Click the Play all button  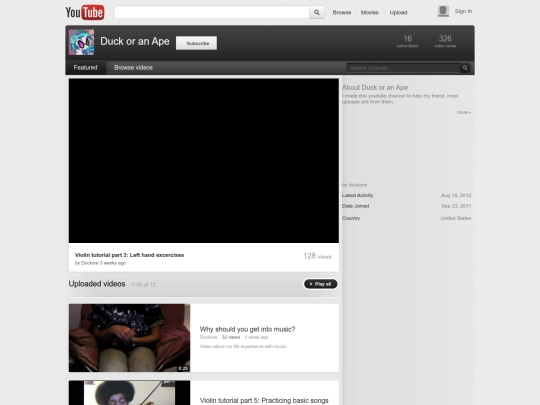tap(320, 284)
